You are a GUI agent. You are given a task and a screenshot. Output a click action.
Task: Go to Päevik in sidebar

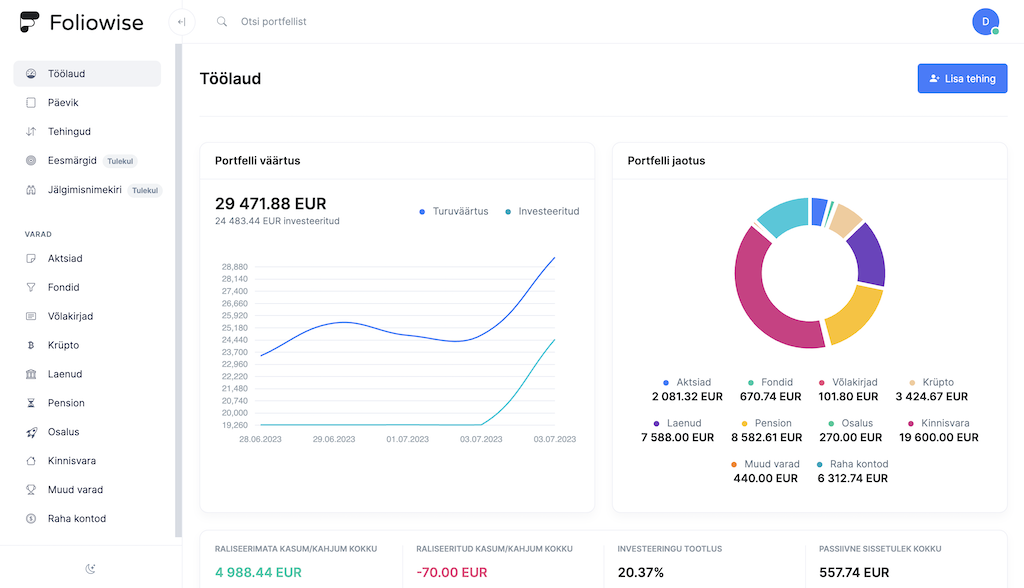click(63, 102)
